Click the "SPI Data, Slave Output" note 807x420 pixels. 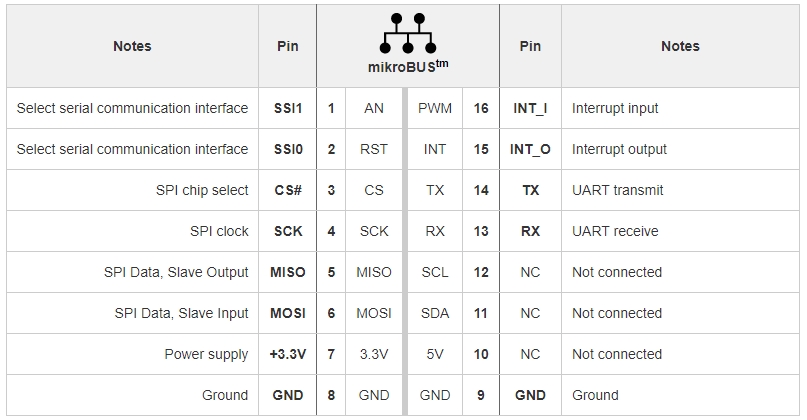coord(176,272)
